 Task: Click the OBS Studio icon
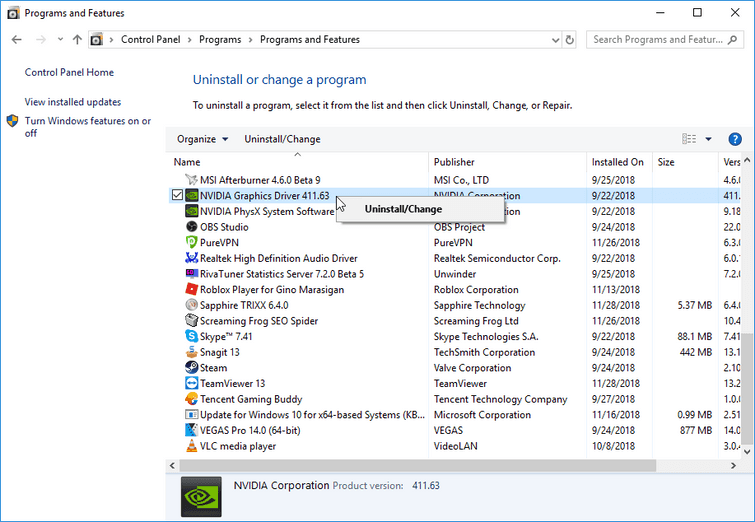[192, 227]
